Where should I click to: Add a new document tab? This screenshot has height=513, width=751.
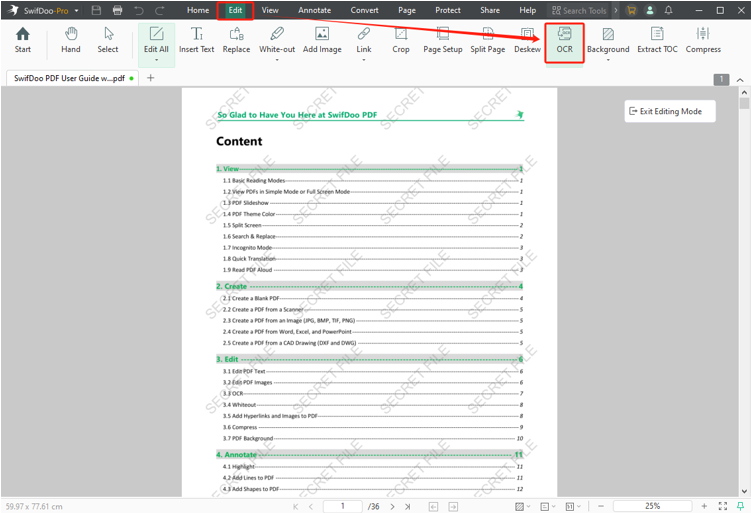coord(150,78)
